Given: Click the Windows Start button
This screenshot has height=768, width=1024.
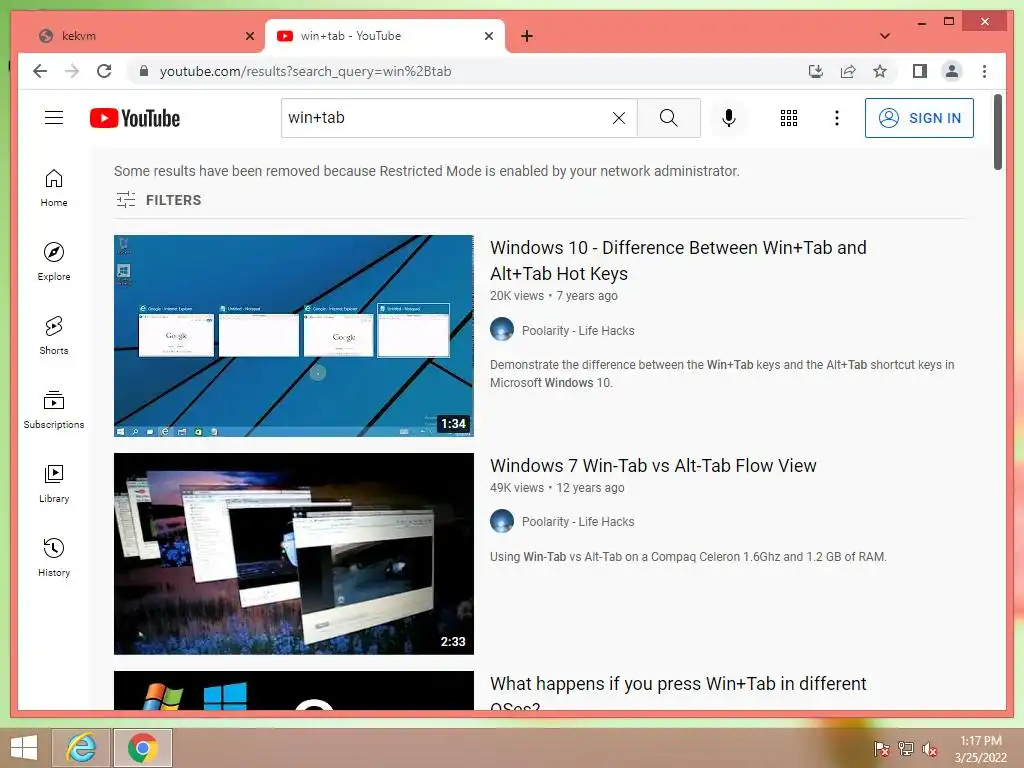Looking at the screenshot, I should tap(24, 748).
